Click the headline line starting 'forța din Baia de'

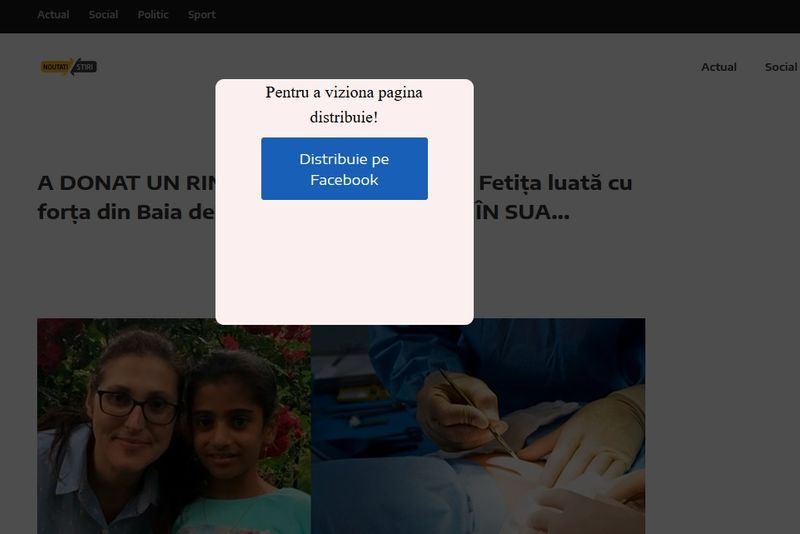tap(125, 214)
